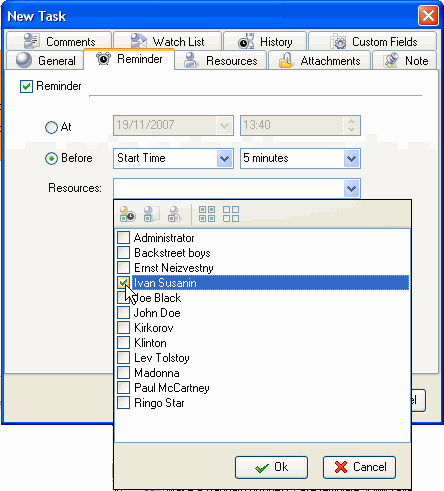The height and width of the screenshot is (491, 444).
Task: Toggle the Reminder checkbox
Action: [26, 86]
